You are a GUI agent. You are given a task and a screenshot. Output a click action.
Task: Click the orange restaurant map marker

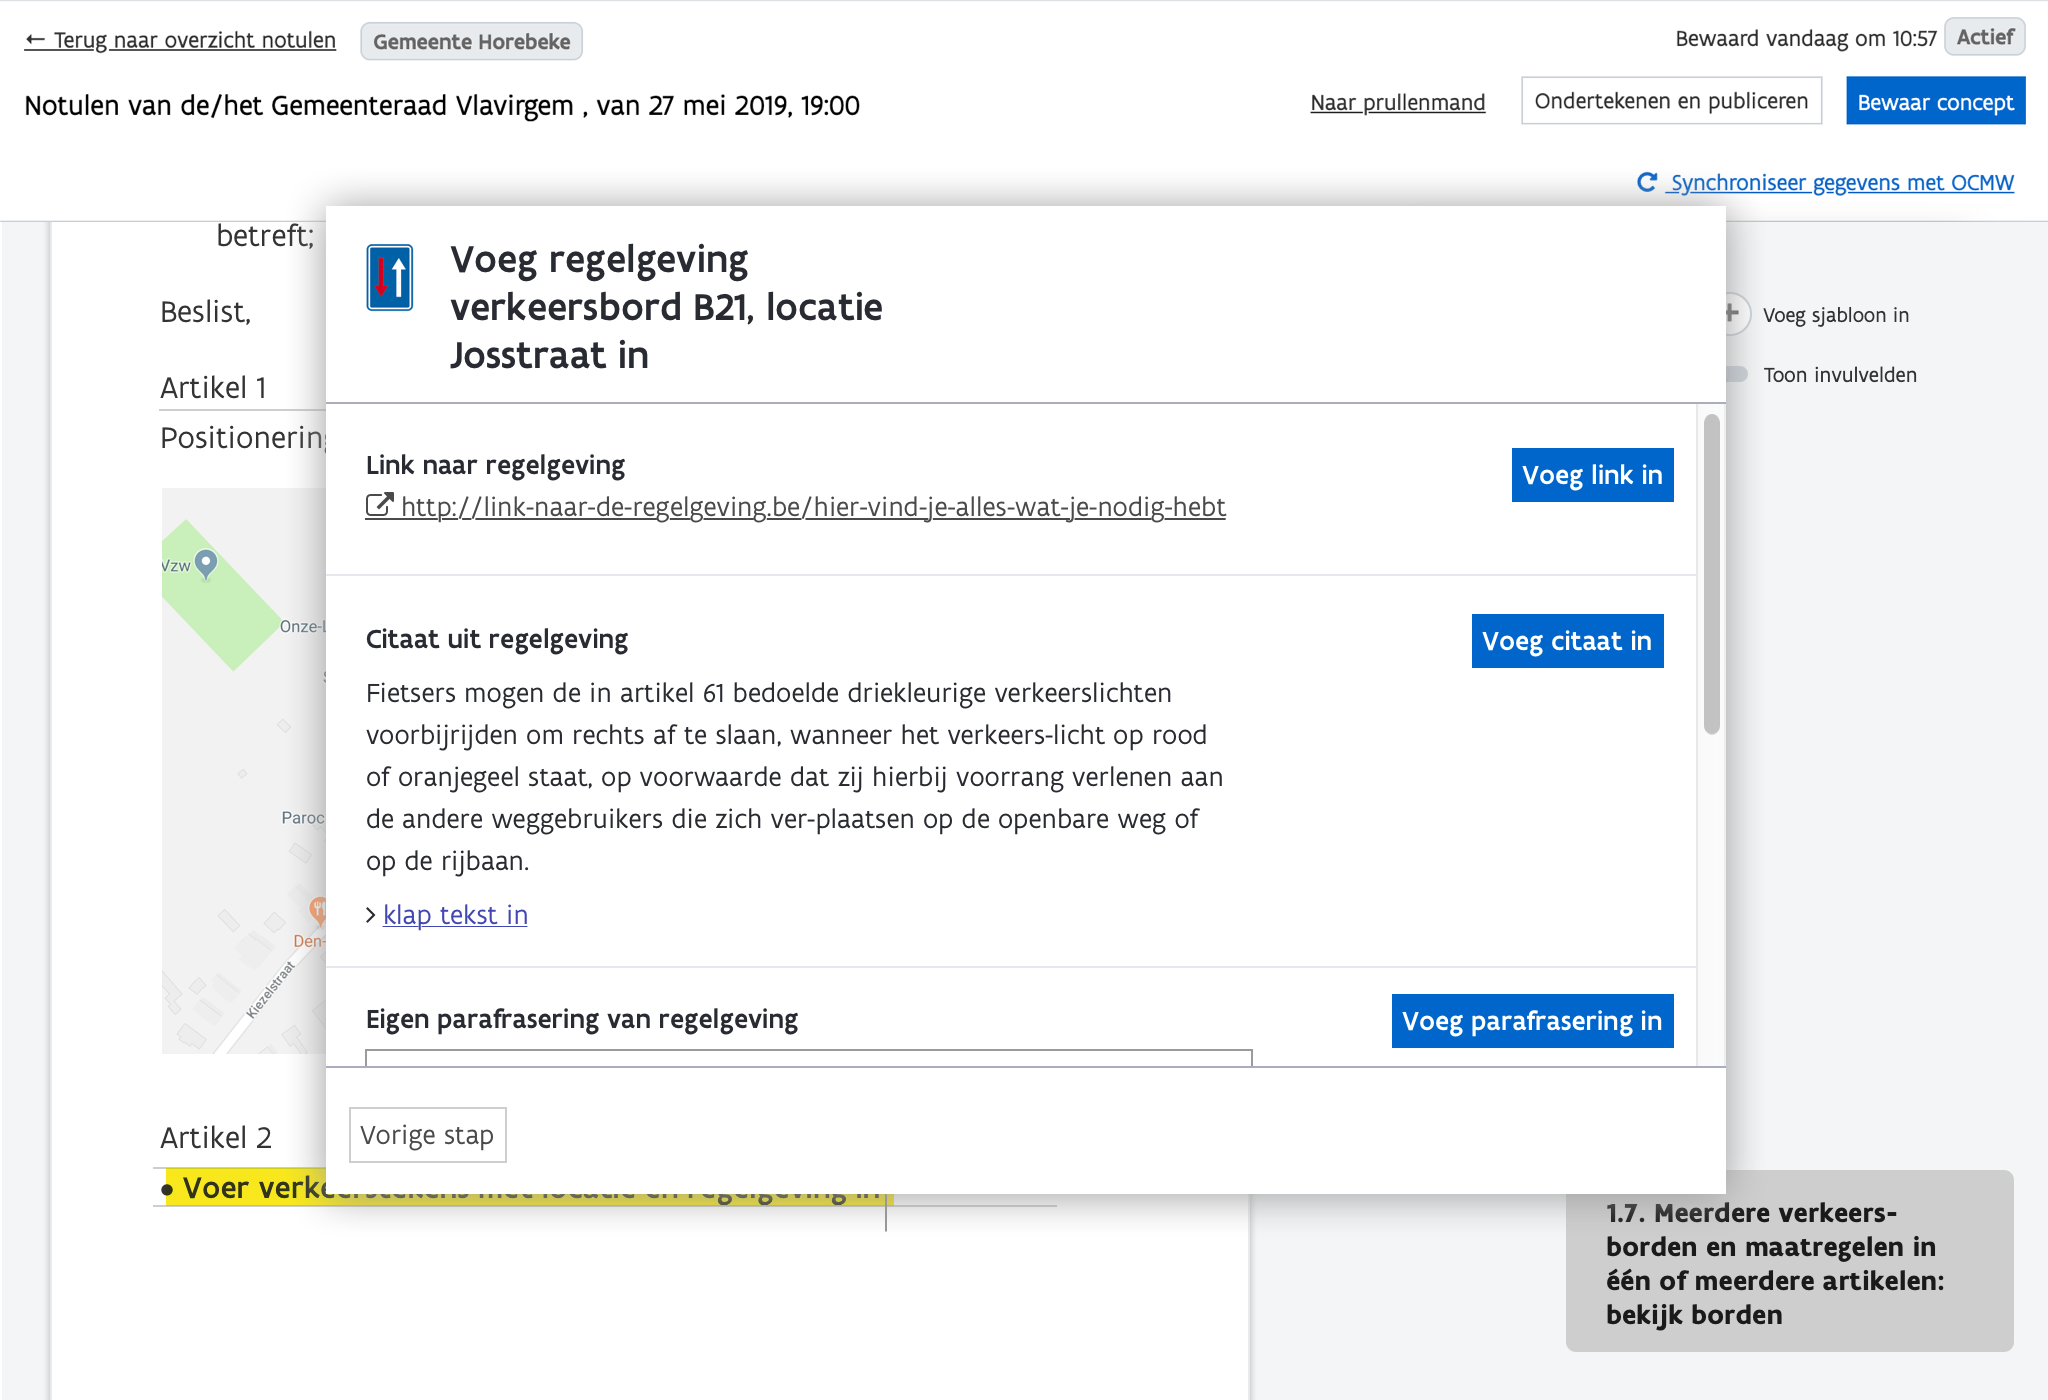click(317, 909)
